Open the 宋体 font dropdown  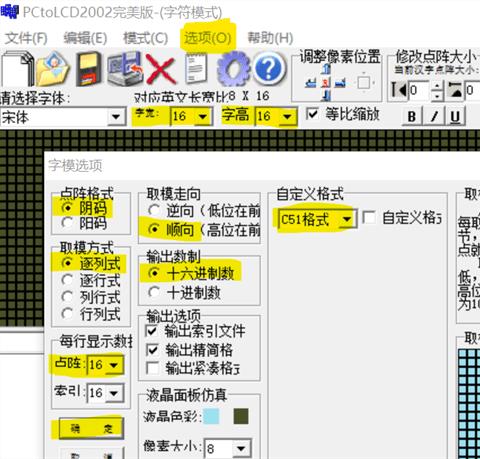(116, 117)
